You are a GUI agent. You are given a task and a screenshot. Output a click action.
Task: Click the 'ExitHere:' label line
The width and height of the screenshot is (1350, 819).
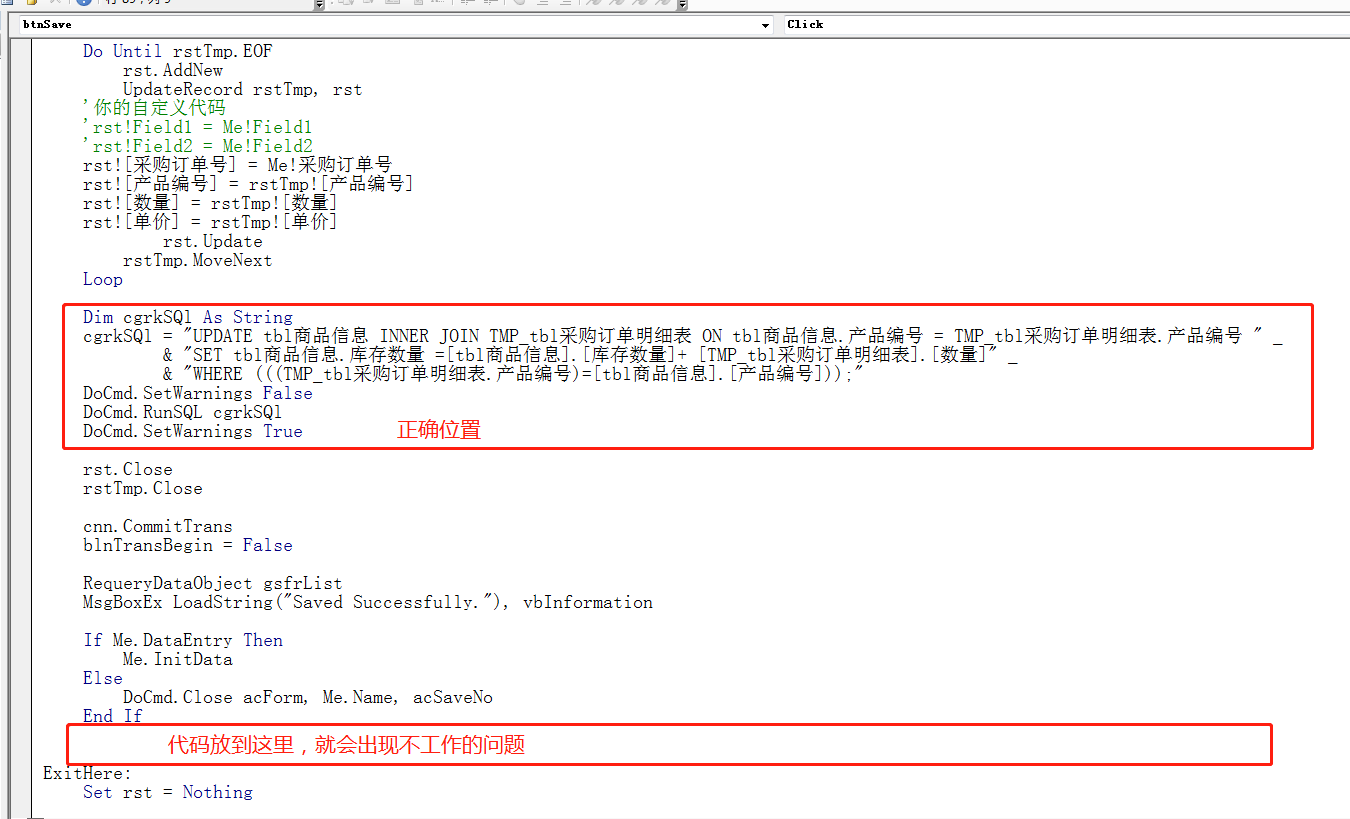point(87,773)
